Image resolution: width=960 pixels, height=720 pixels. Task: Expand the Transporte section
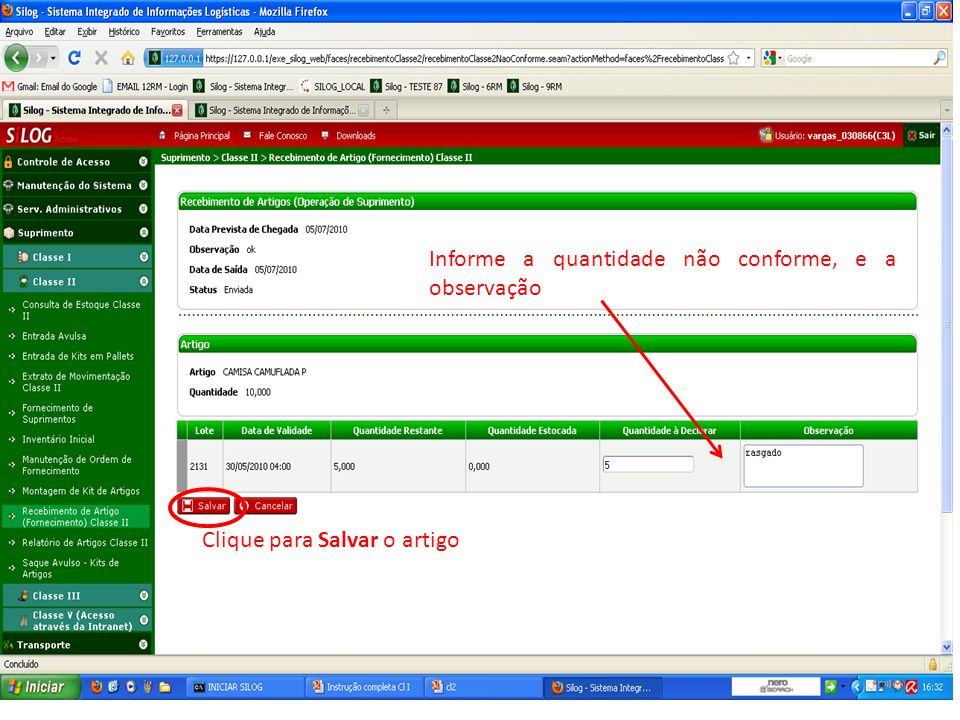(76, 645)
